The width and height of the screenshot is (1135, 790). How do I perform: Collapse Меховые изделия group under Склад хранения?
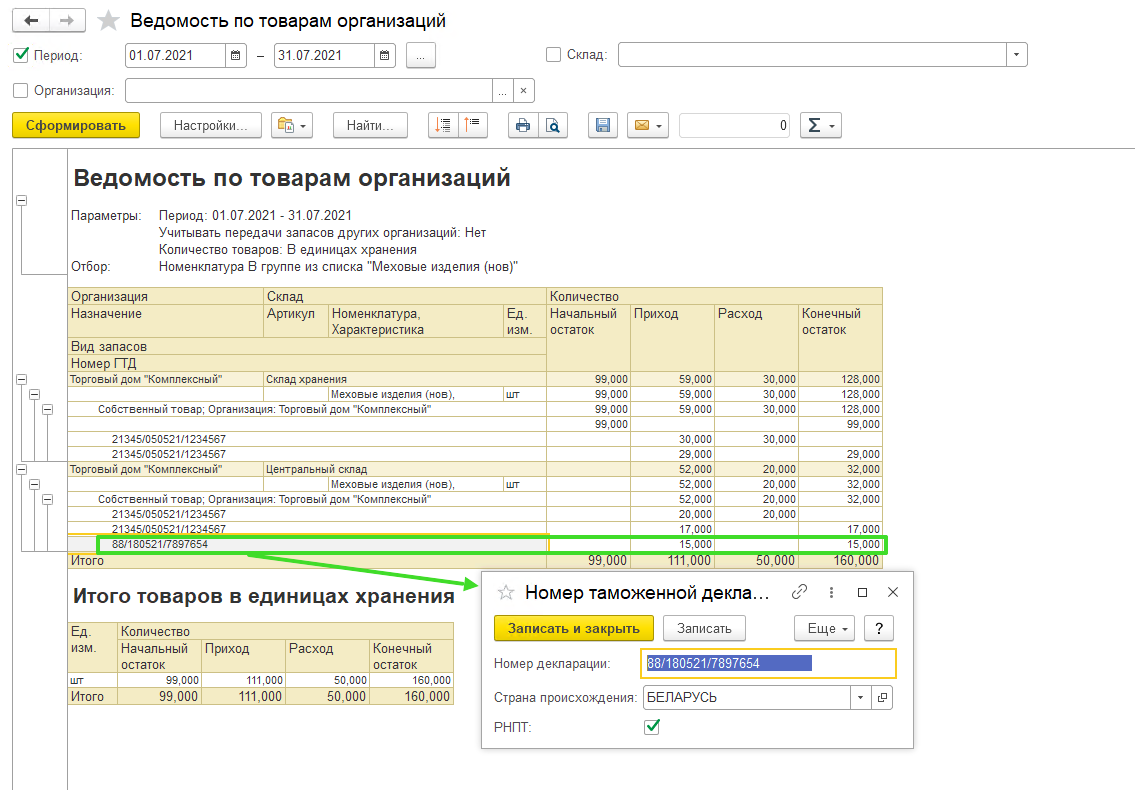point(35,395)
